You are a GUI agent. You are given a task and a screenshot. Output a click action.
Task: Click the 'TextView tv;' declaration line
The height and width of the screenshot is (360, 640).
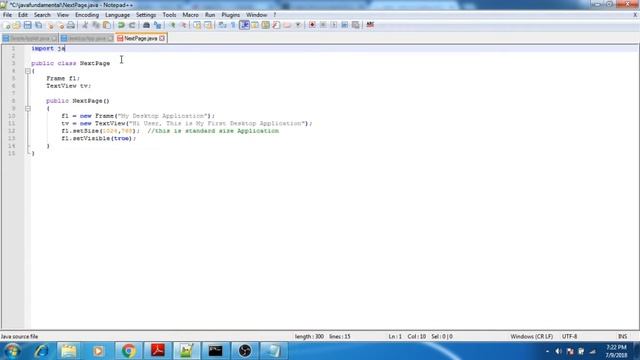pyautogui.click(x=68, y=86)
